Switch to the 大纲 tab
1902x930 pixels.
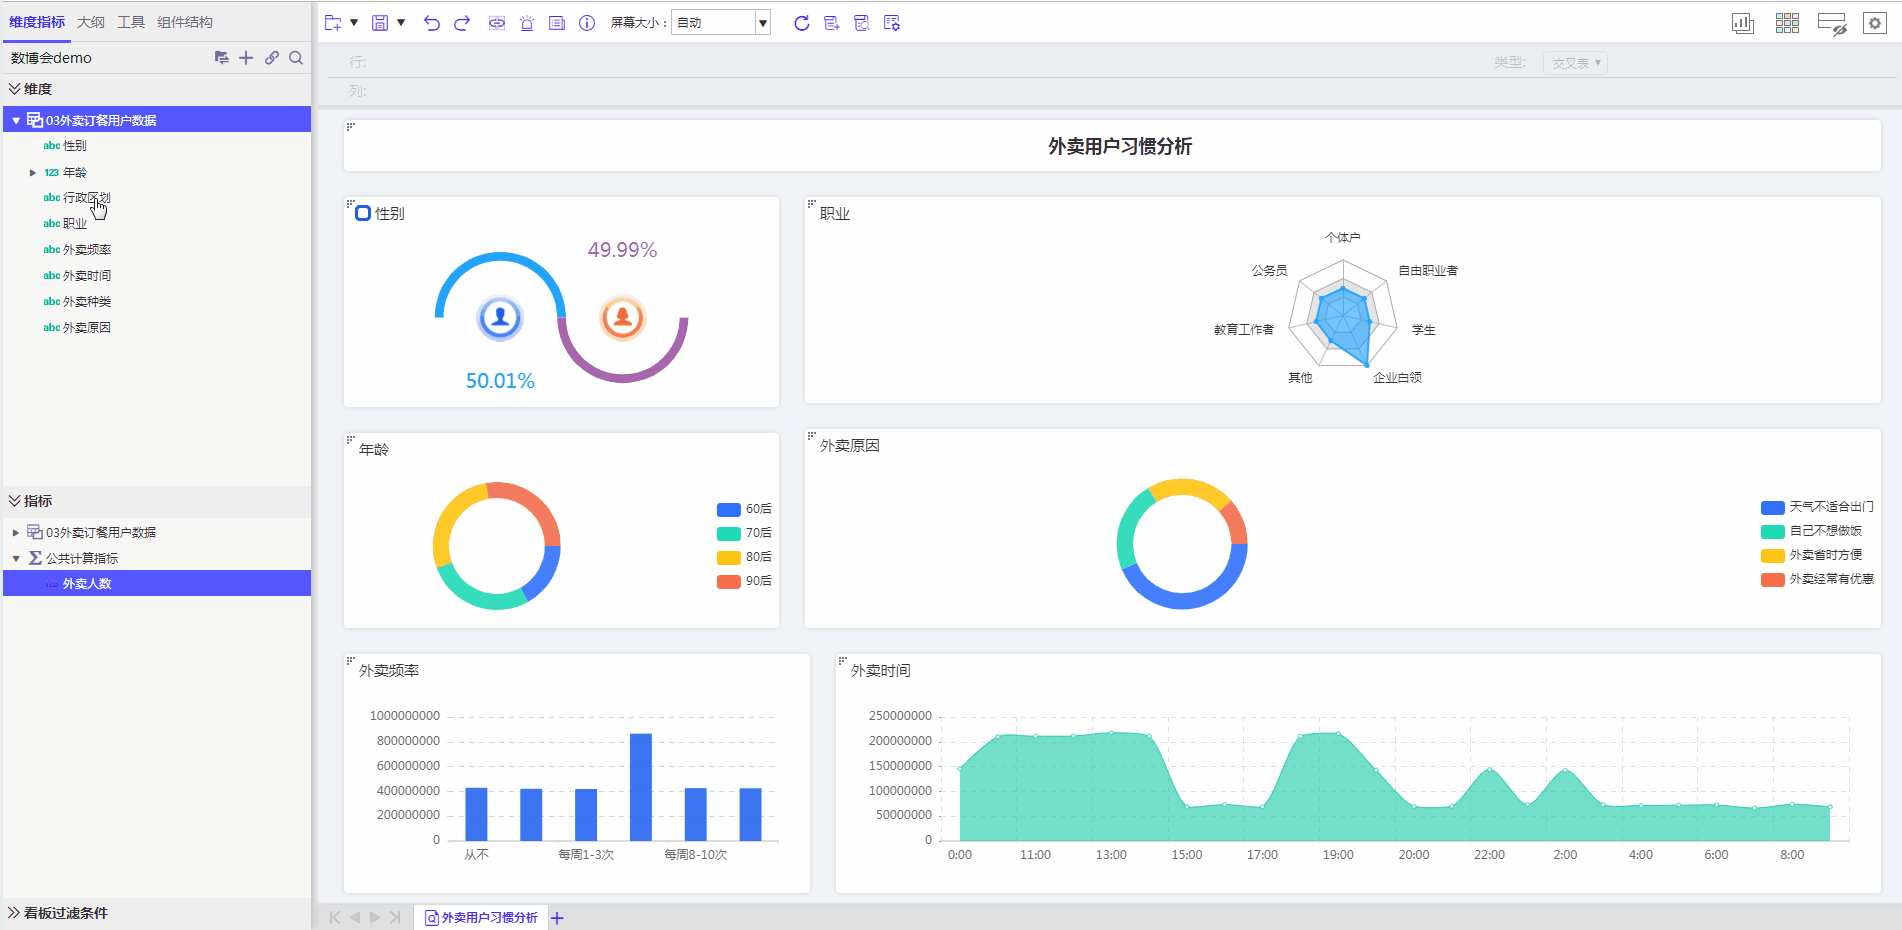91,22
